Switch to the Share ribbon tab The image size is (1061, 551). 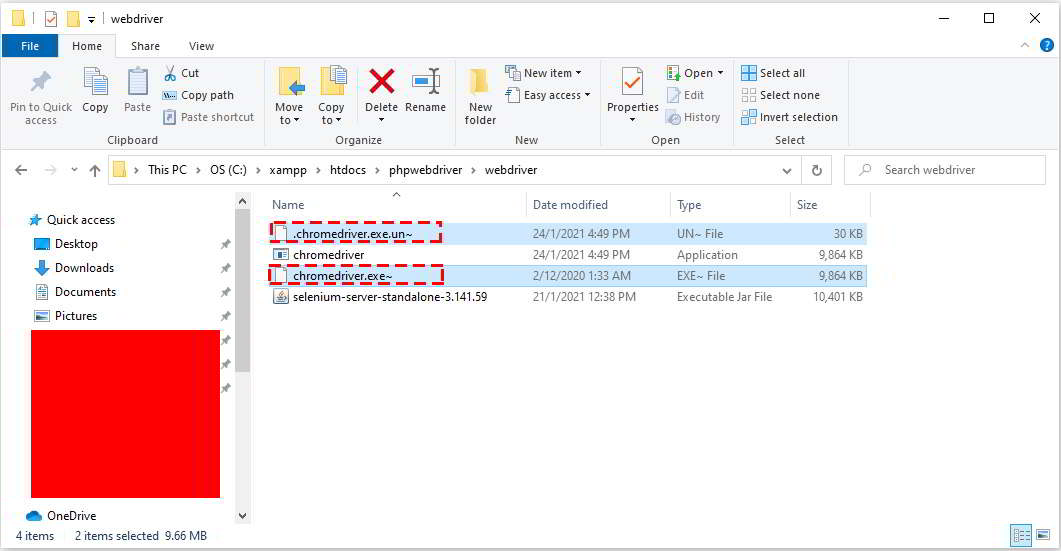click(x=145, y=46)
